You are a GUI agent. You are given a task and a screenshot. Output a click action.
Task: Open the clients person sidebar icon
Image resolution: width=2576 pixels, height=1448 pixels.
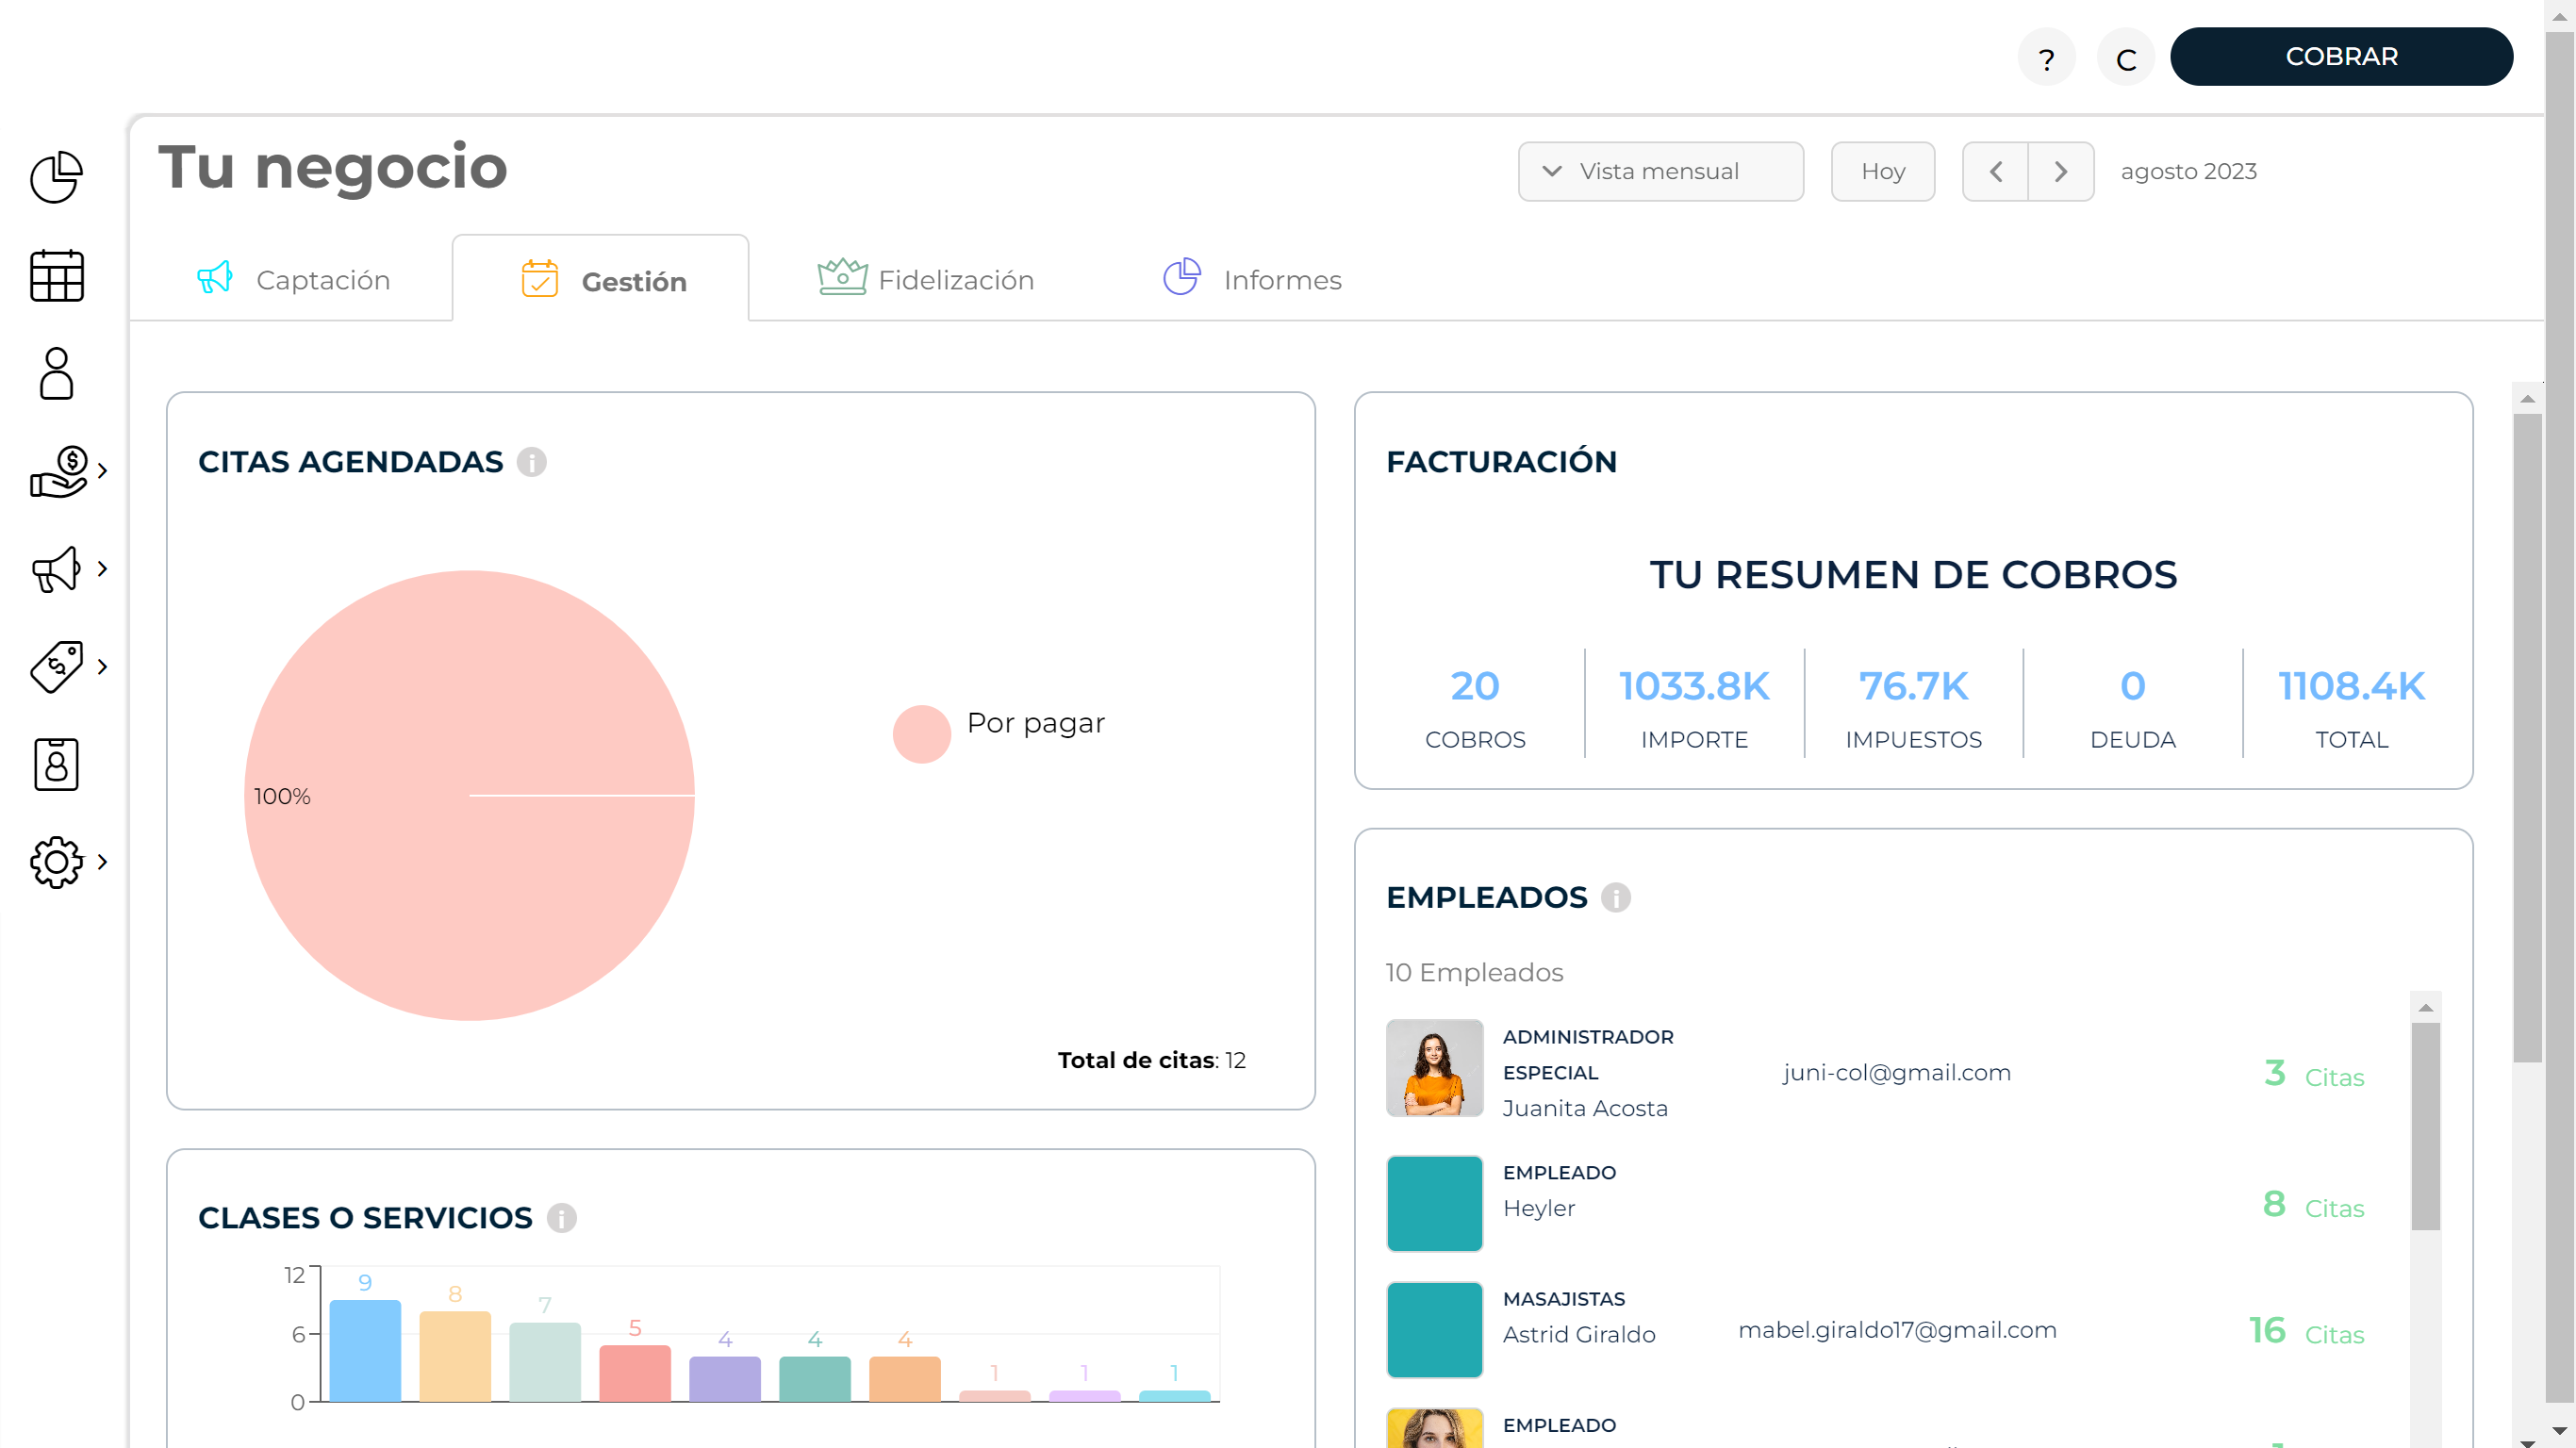(x=57, y=373)
